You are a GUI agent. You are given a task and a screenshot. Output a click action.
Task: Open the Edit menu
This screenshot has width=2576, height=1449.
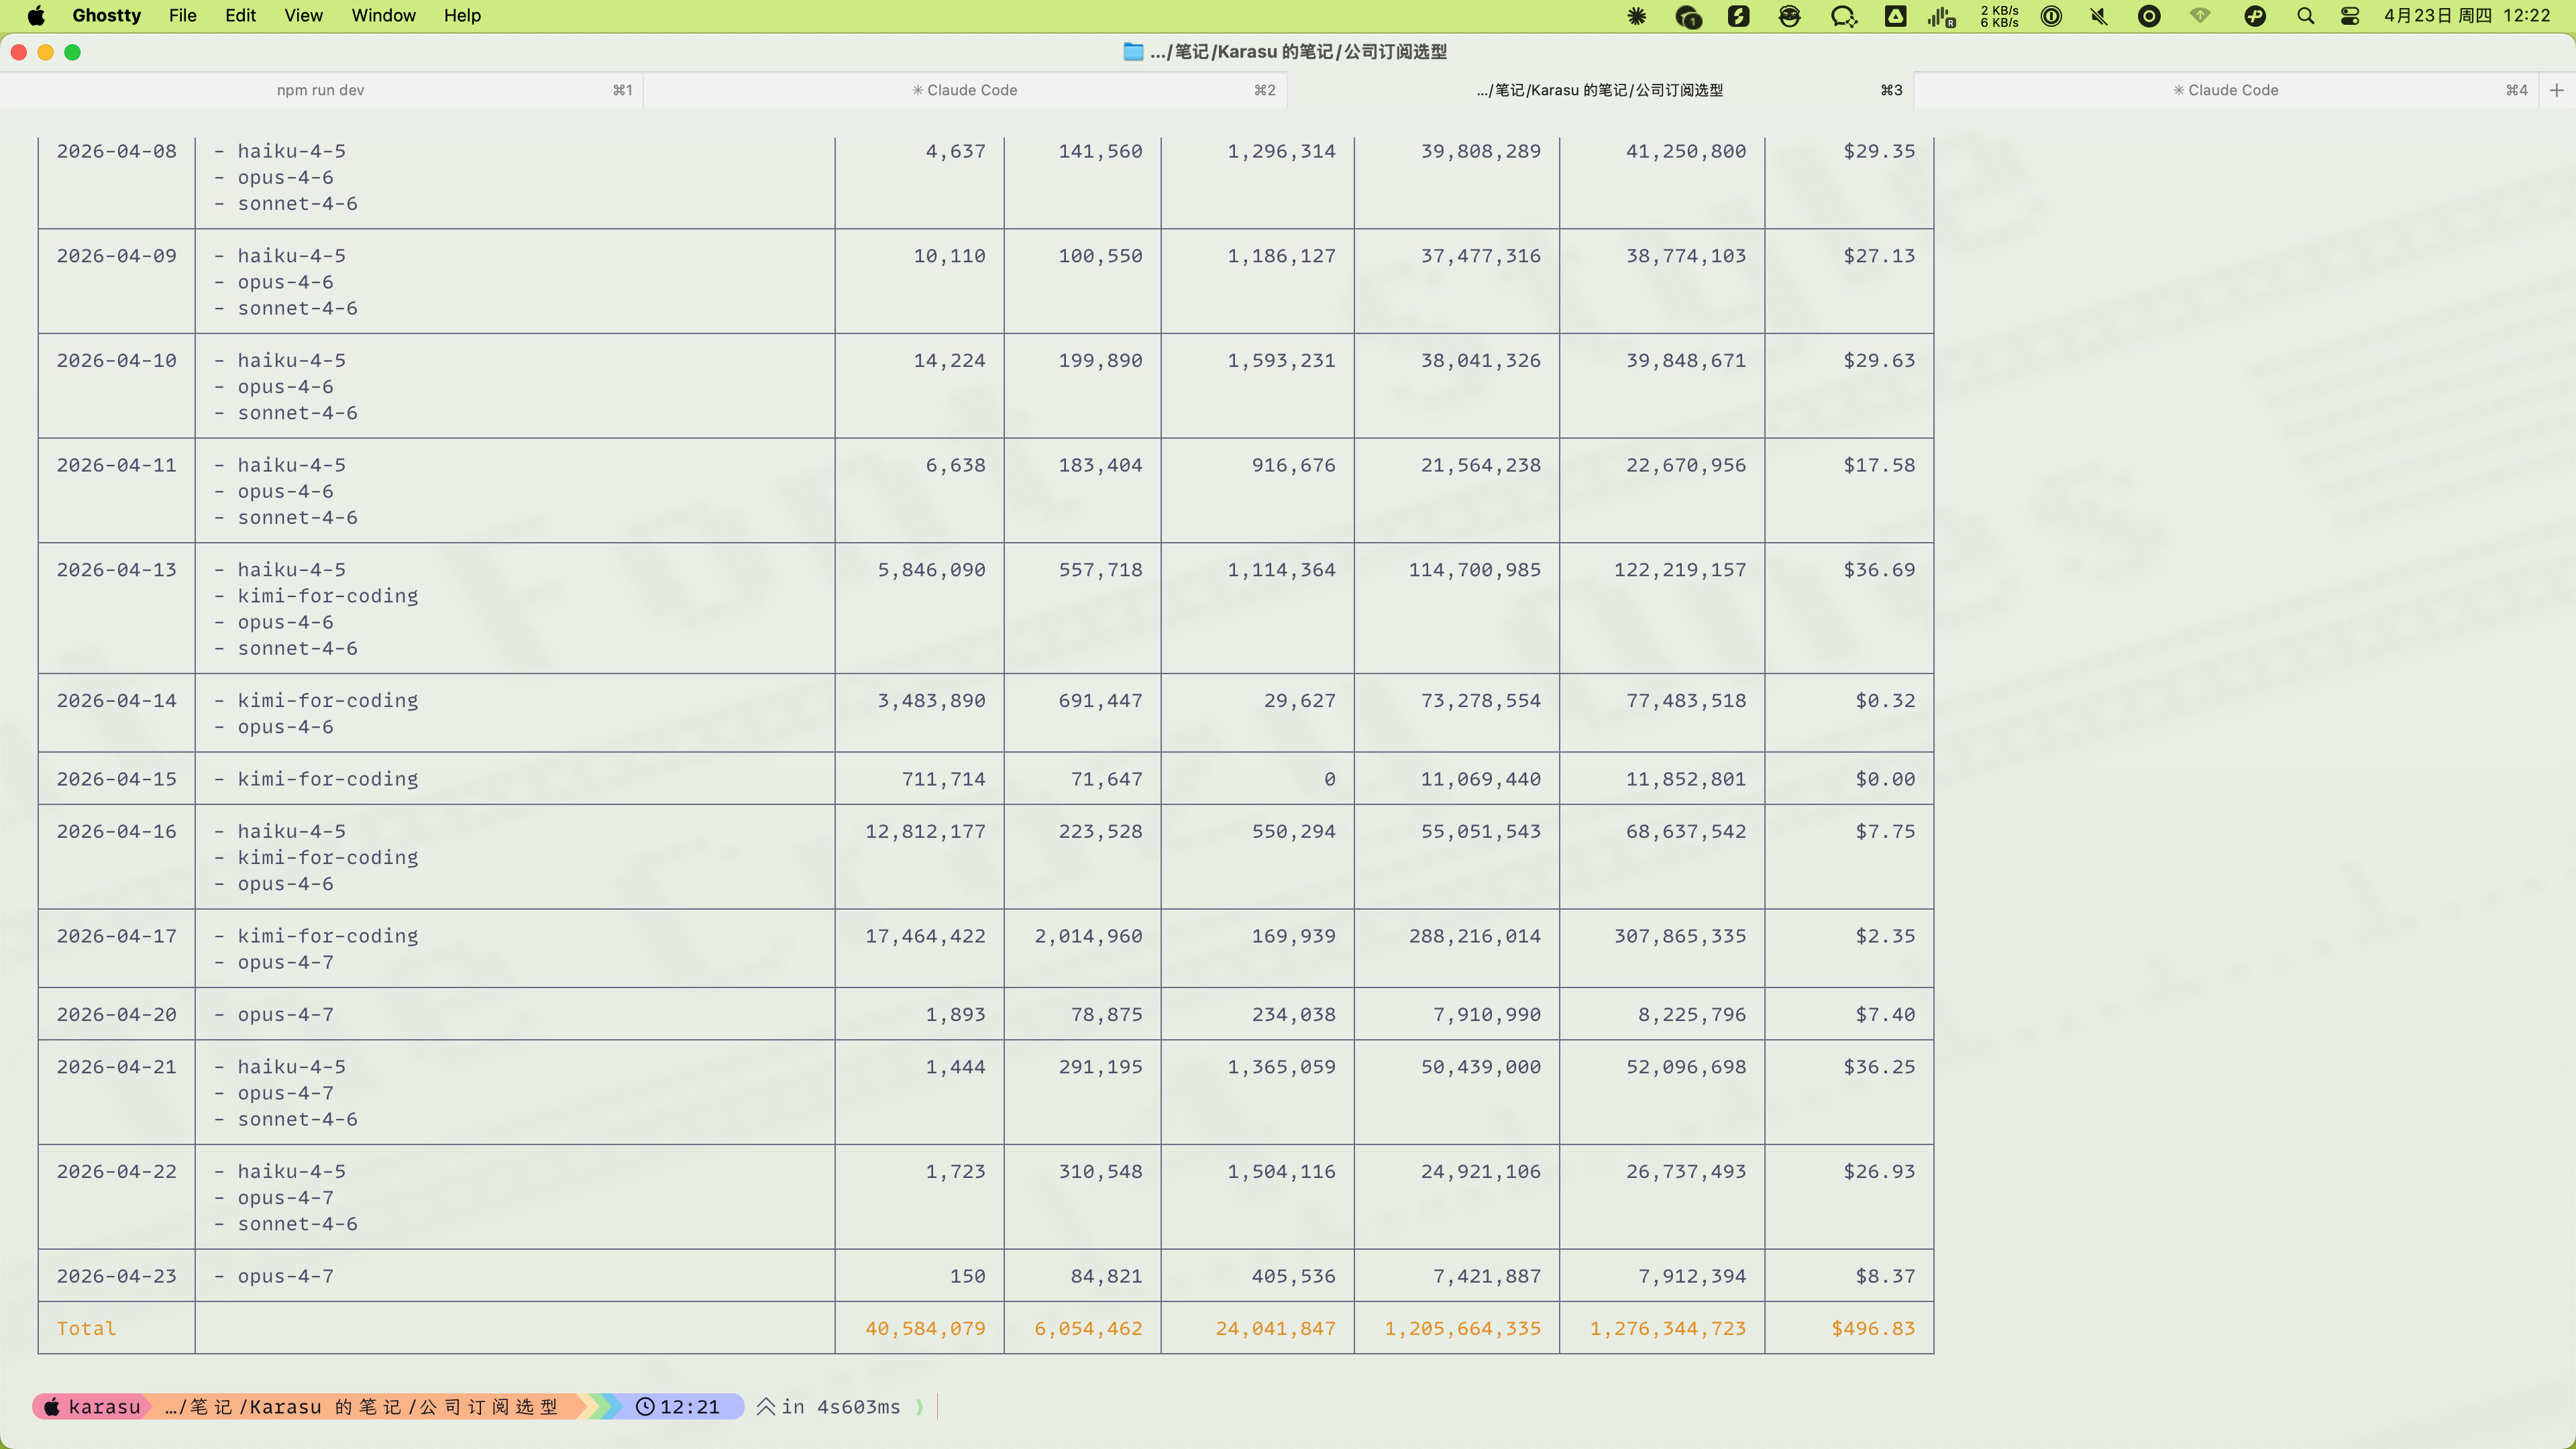pos(240,15)
